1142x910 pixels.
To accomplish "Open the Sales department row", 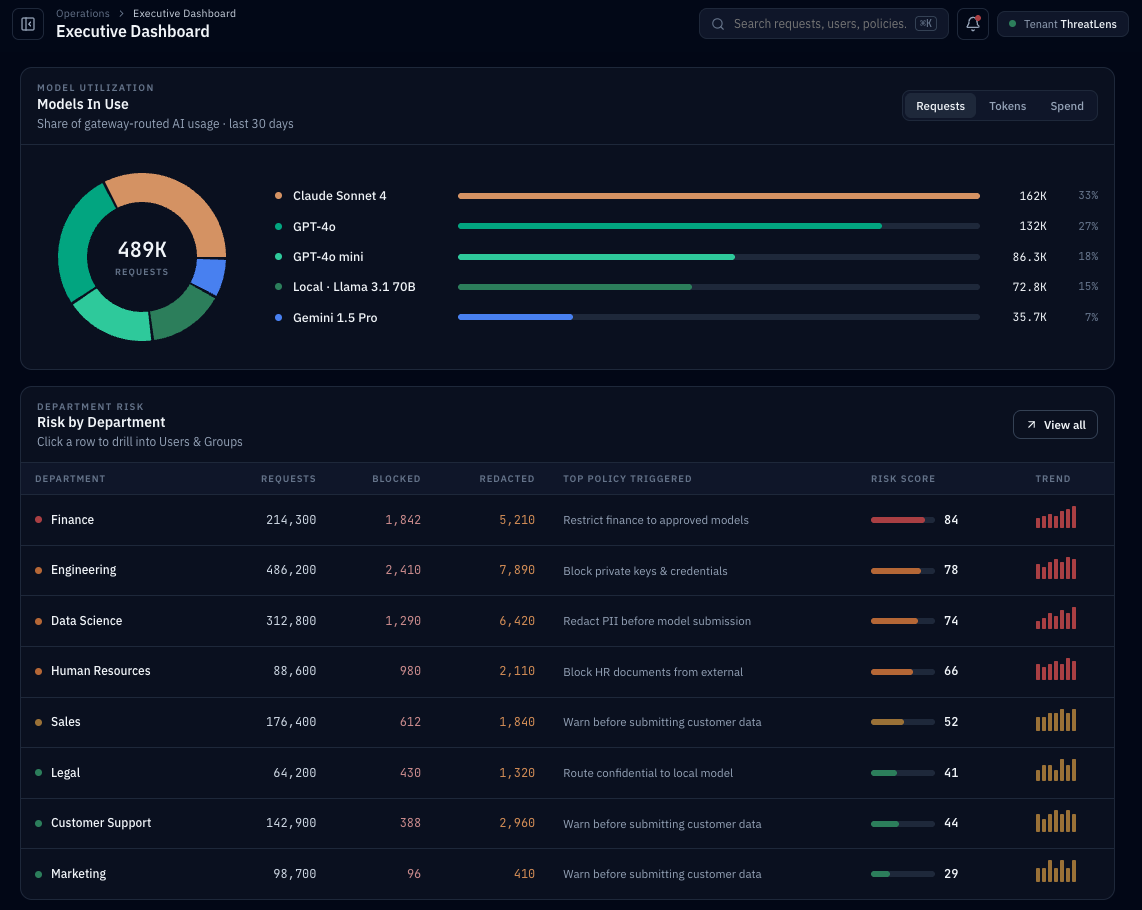I will point(567,722).
